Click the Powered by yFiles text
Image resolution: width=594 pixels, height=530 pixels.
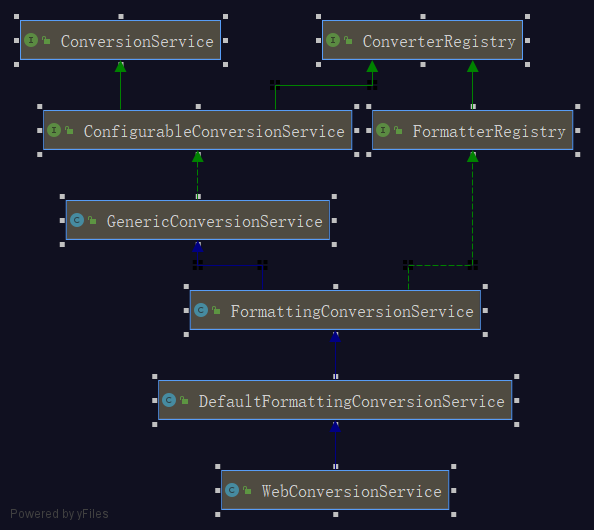pos(59,514)
